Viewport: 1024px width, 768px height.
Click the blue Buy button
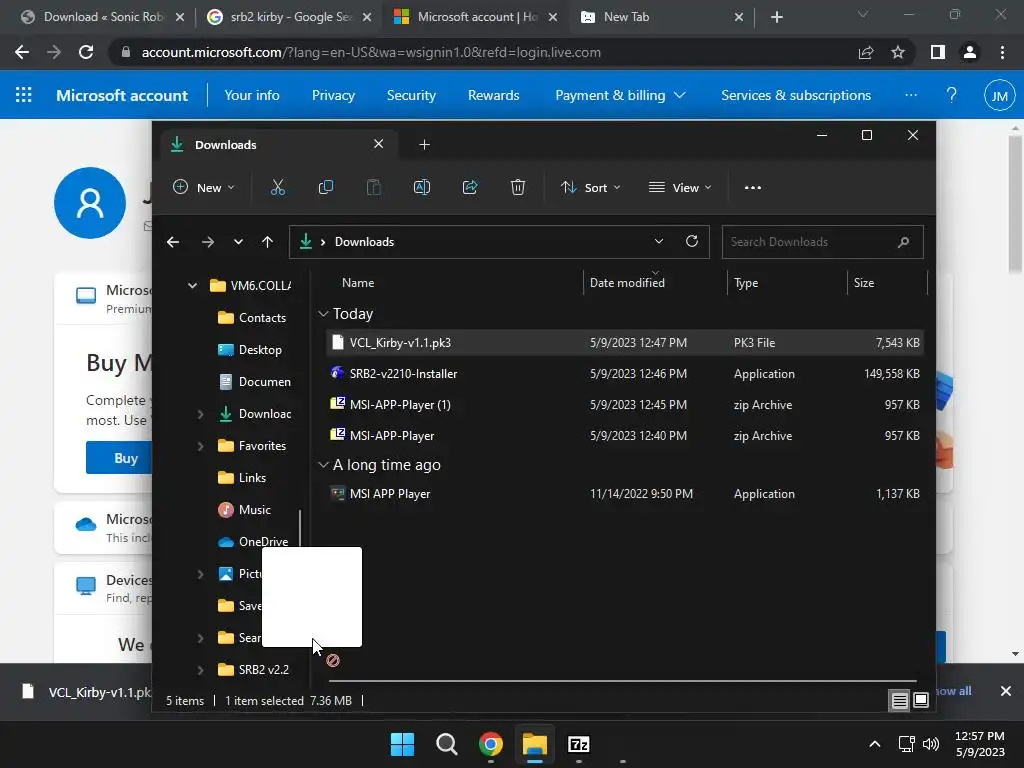click(119, 458)
